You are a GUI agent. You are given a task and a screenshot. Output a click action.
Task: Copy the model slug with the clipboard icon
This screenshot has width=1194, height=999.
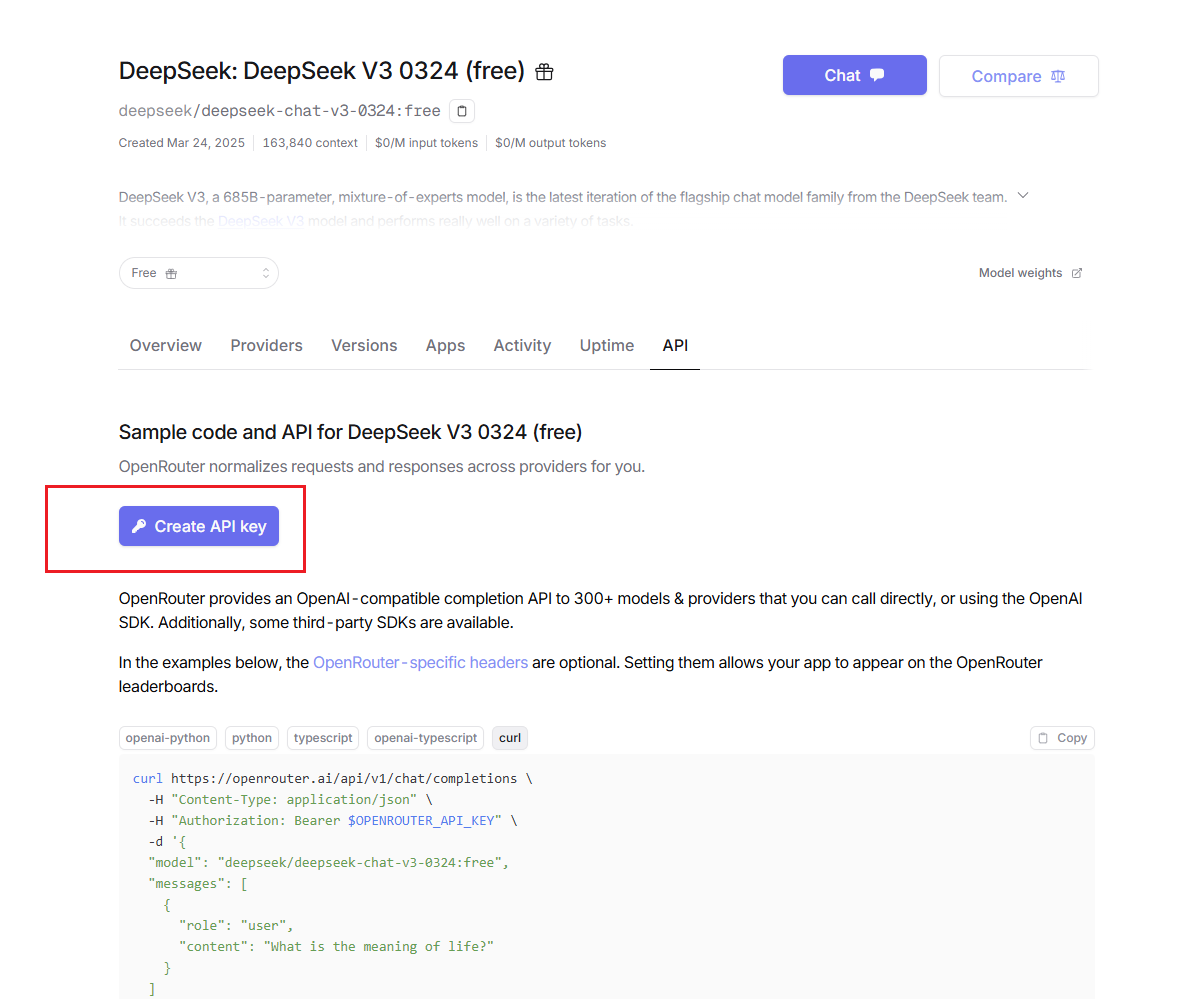click(461, 111)
